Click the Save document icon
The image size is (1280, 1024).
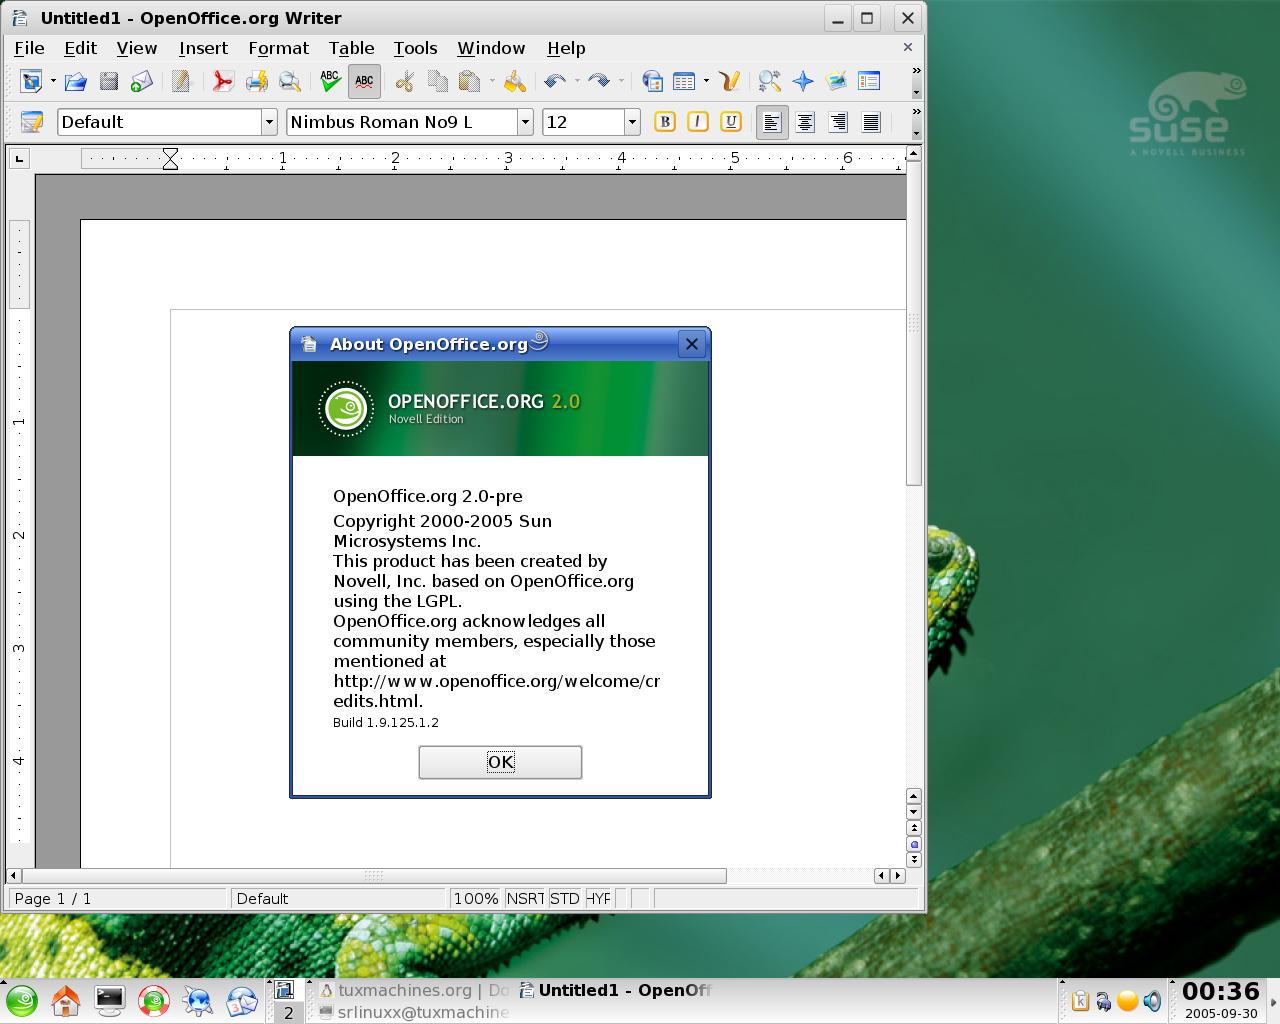click(x=109, y=82)
